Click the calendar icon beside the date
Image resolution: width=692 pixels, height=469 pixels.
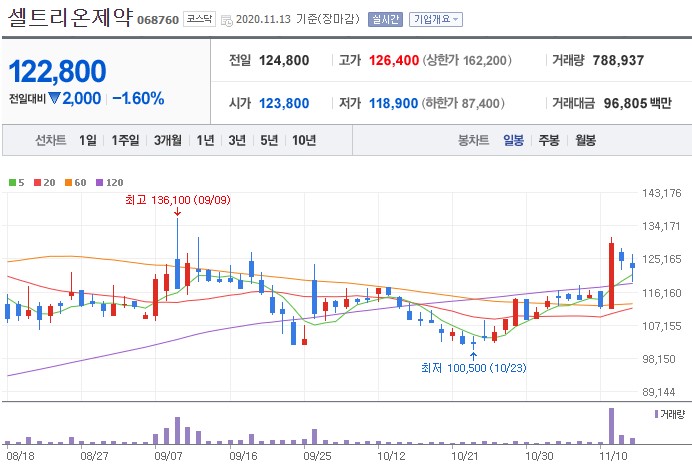pyautogui.click(x=226, y=21)
